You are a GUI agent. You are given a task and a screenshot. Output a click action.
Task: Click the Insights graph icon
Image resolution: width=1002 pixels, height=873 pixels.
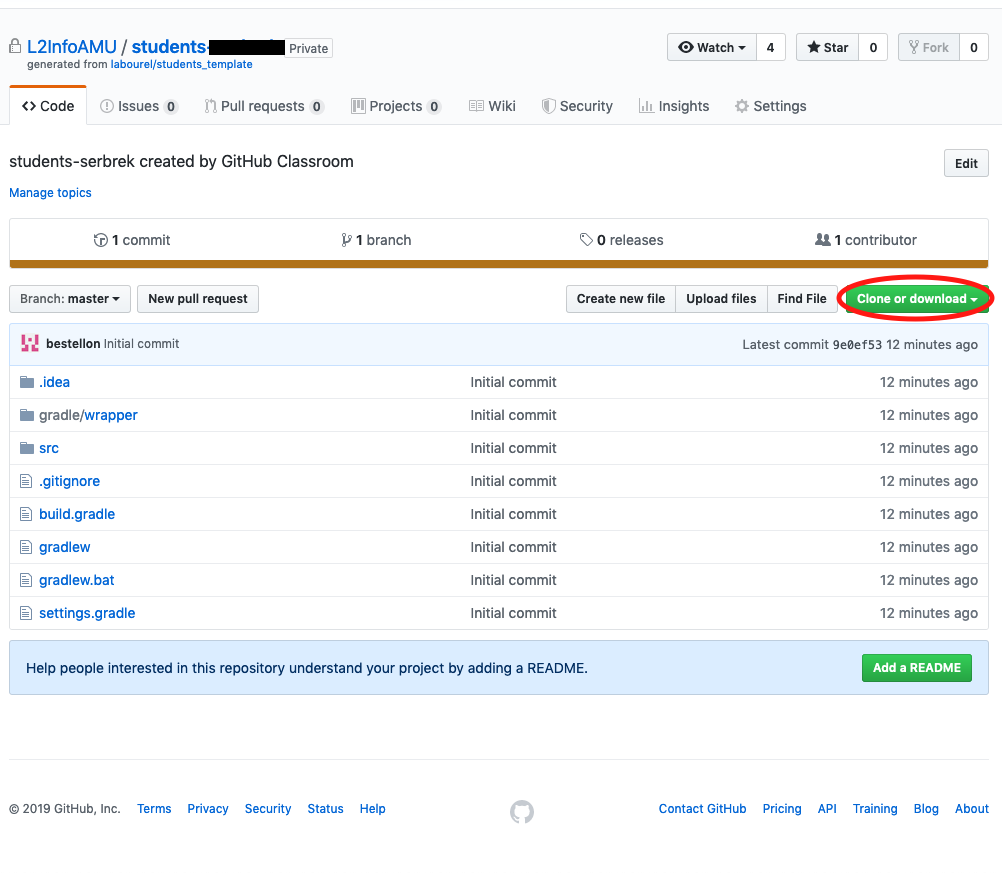coord(646,106)
